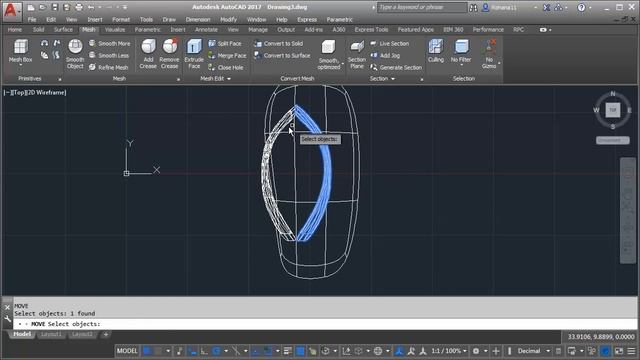Open Decimal units dropdown
Viewport: 640px width, 360px height.
(x=533, y=351)
